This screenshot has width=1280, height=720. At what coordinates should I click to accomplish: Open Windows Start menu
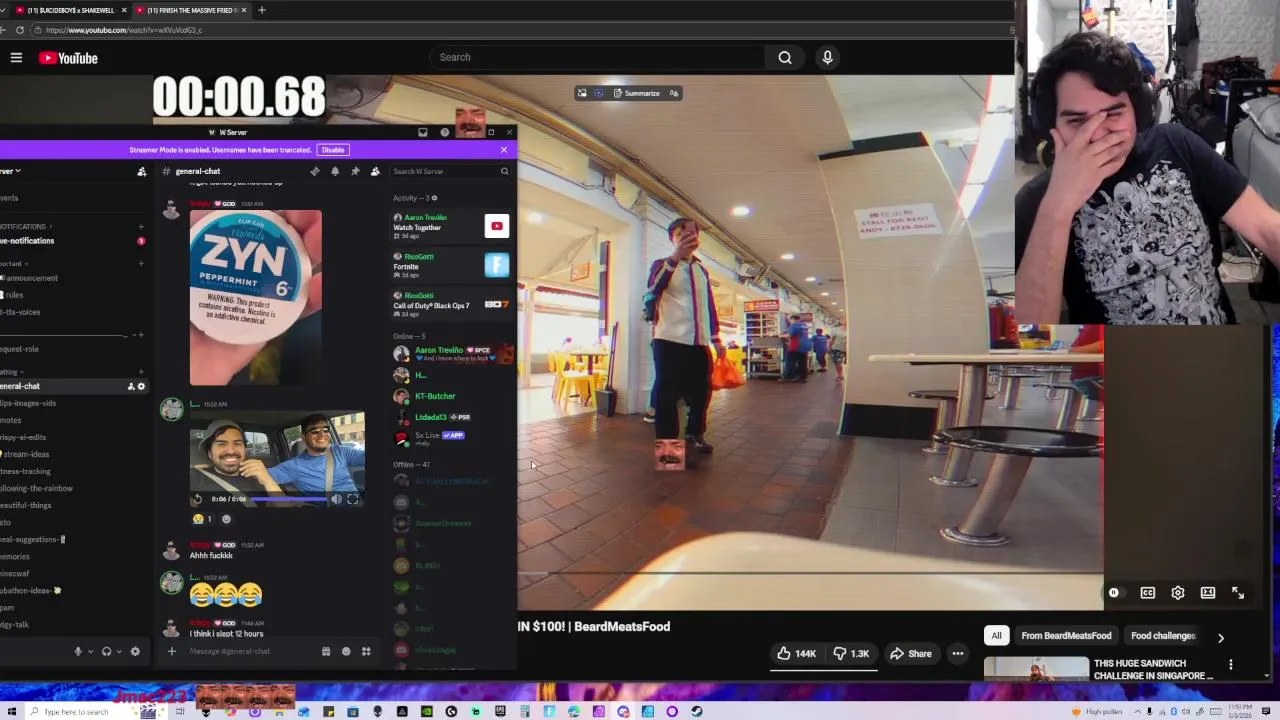pyautogui.click(x=11, y=711)
